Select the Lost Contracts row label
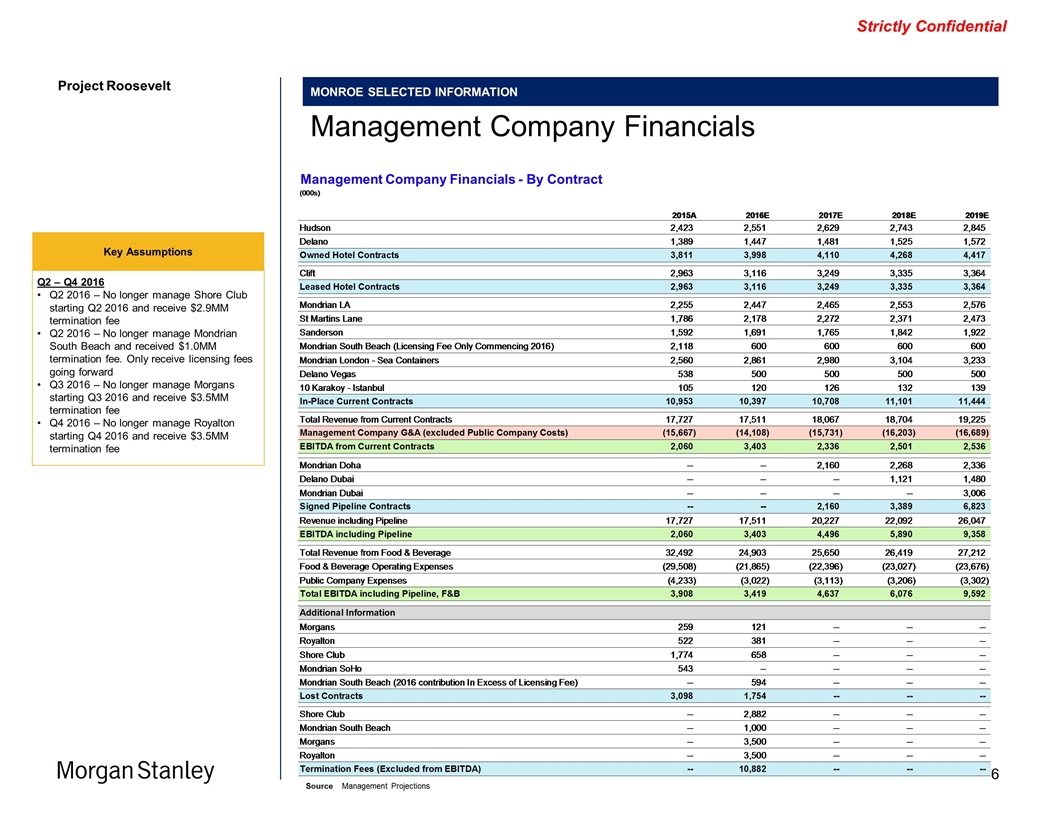Screen dimensions: 1056x816 [x=331, y=695]
